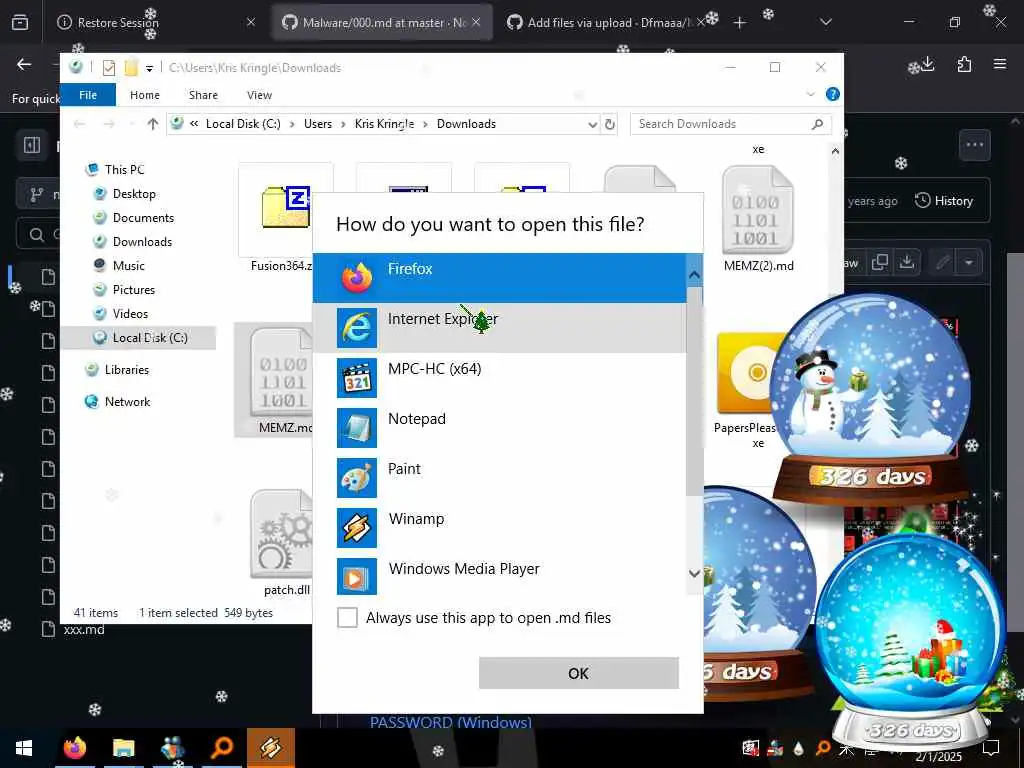The image size is (1024, 768).
Task: Expand the Explorer ribbon chevron
Action: click(x=810, y=94)
